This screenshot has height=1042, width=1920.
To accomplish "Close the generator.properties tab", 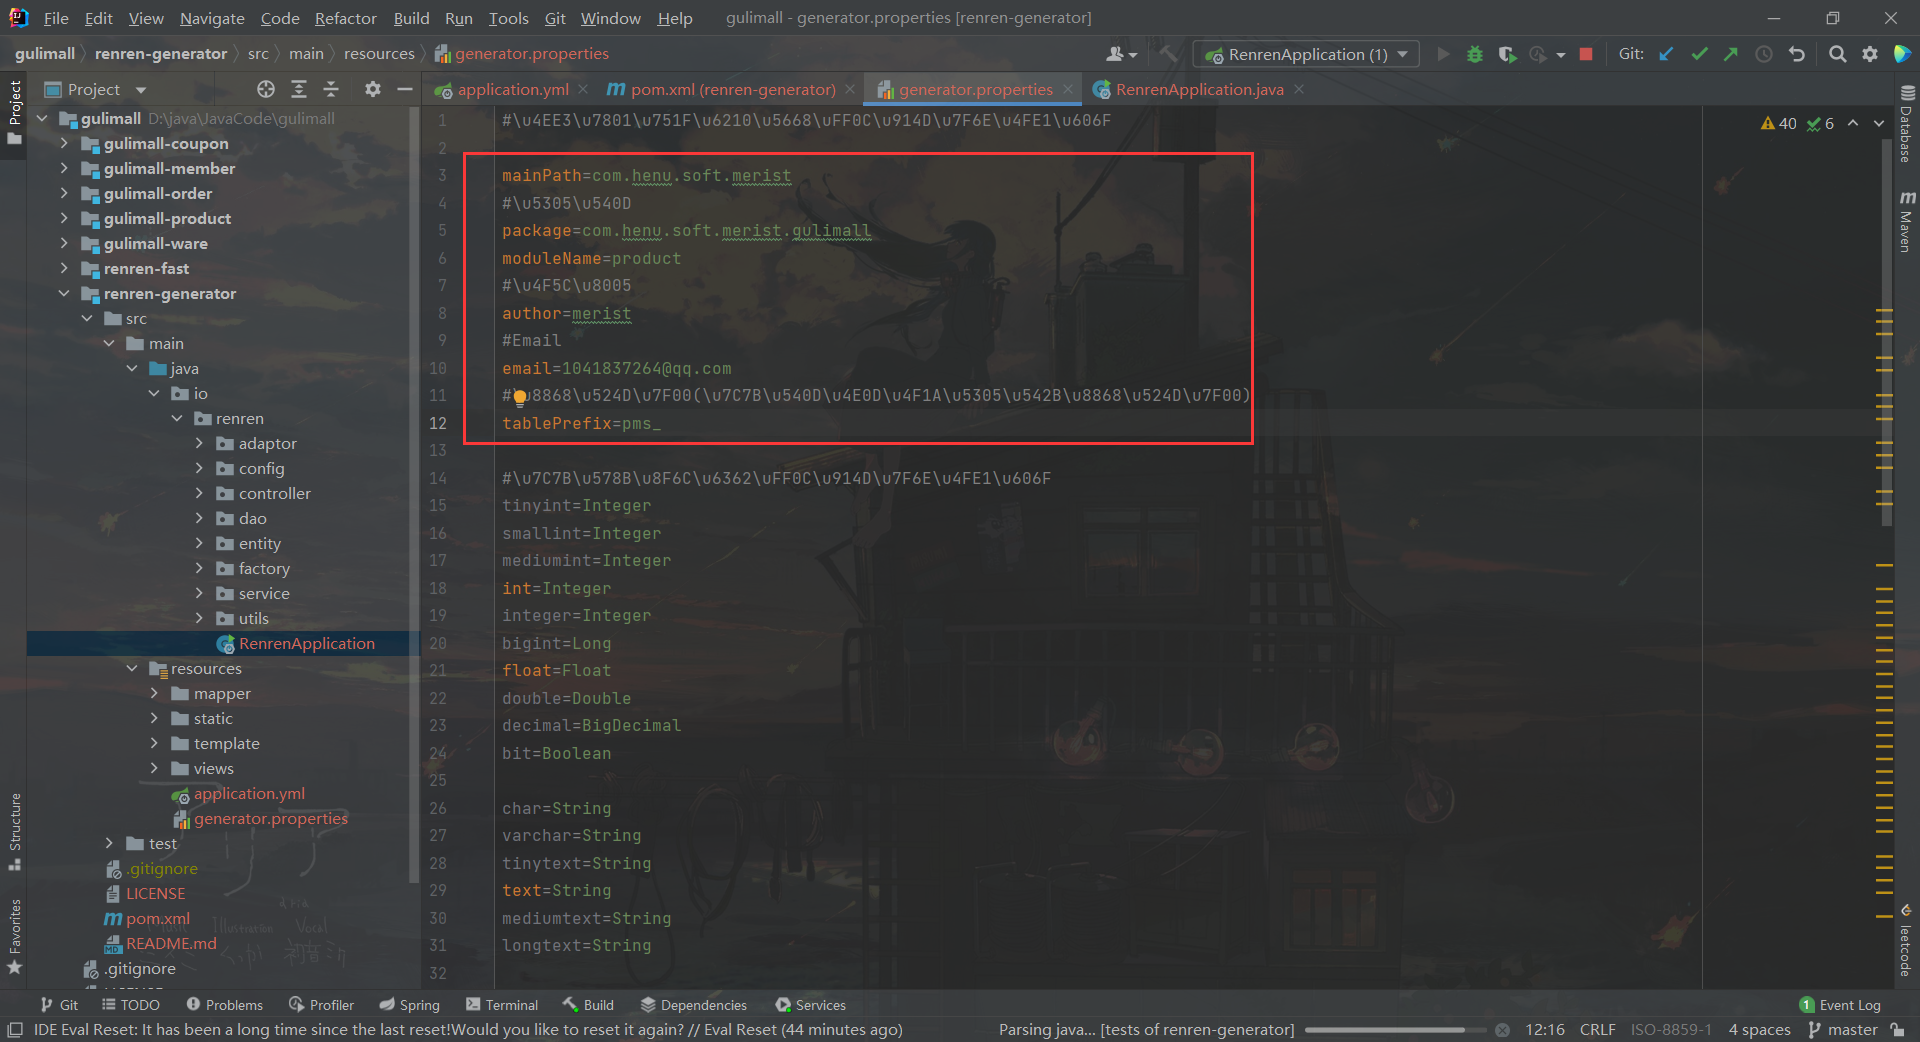I will coord(1068,89).
